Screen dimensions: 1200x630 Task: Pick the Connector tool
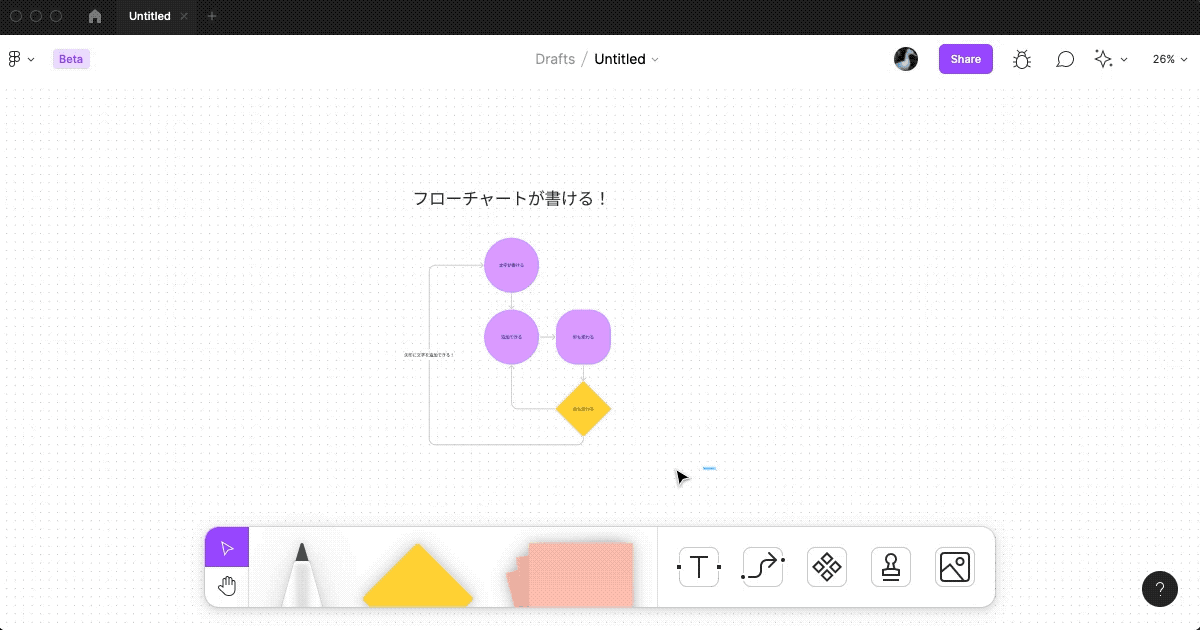pos(762,567)
